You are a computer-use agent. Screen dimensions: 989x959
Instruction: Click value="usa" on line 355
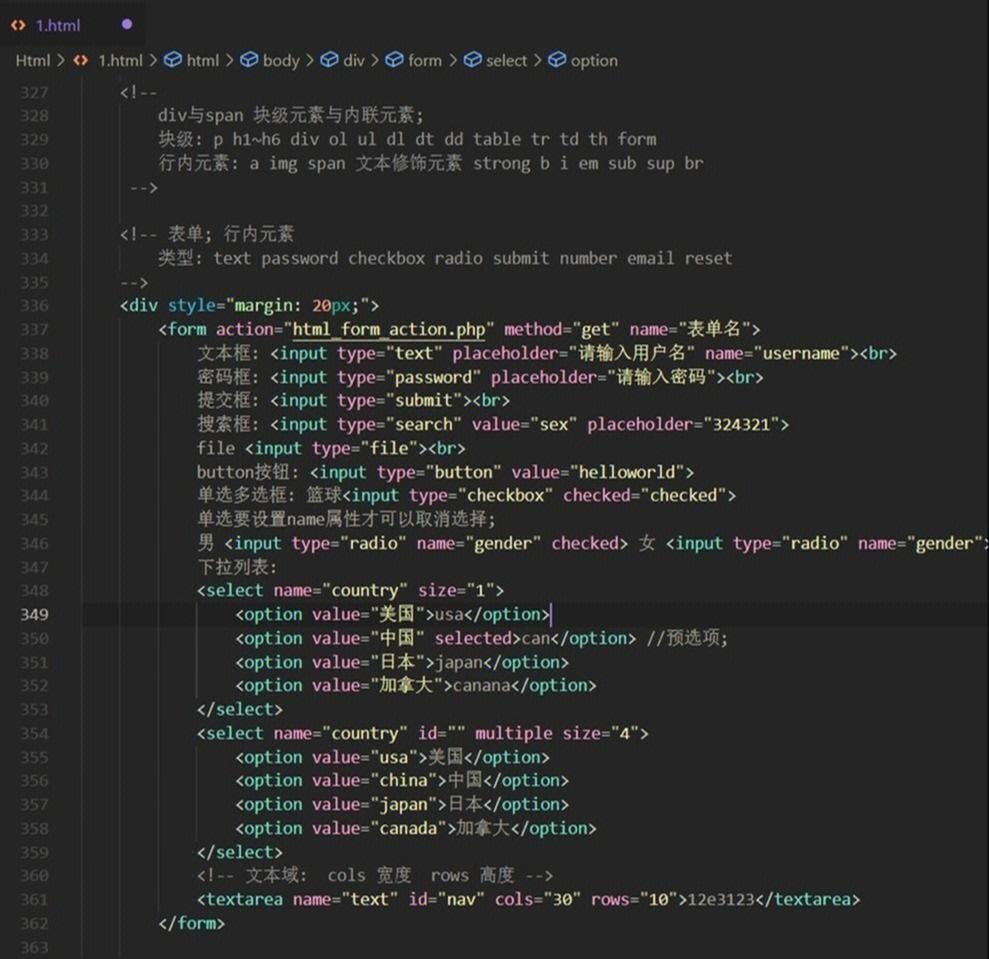[x=365, y=758]
